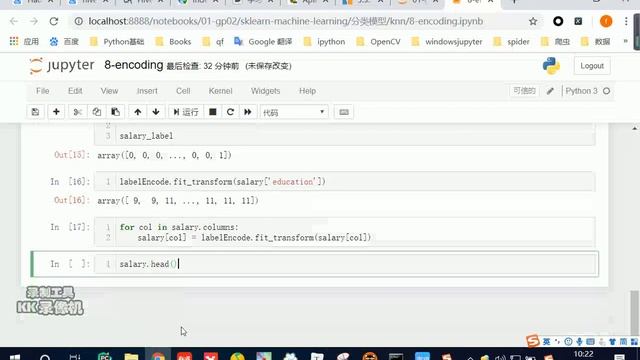Click in the salary.head() code cell
Image resolution: width=640 pixels, height=360 pixels.
[345, 264]
